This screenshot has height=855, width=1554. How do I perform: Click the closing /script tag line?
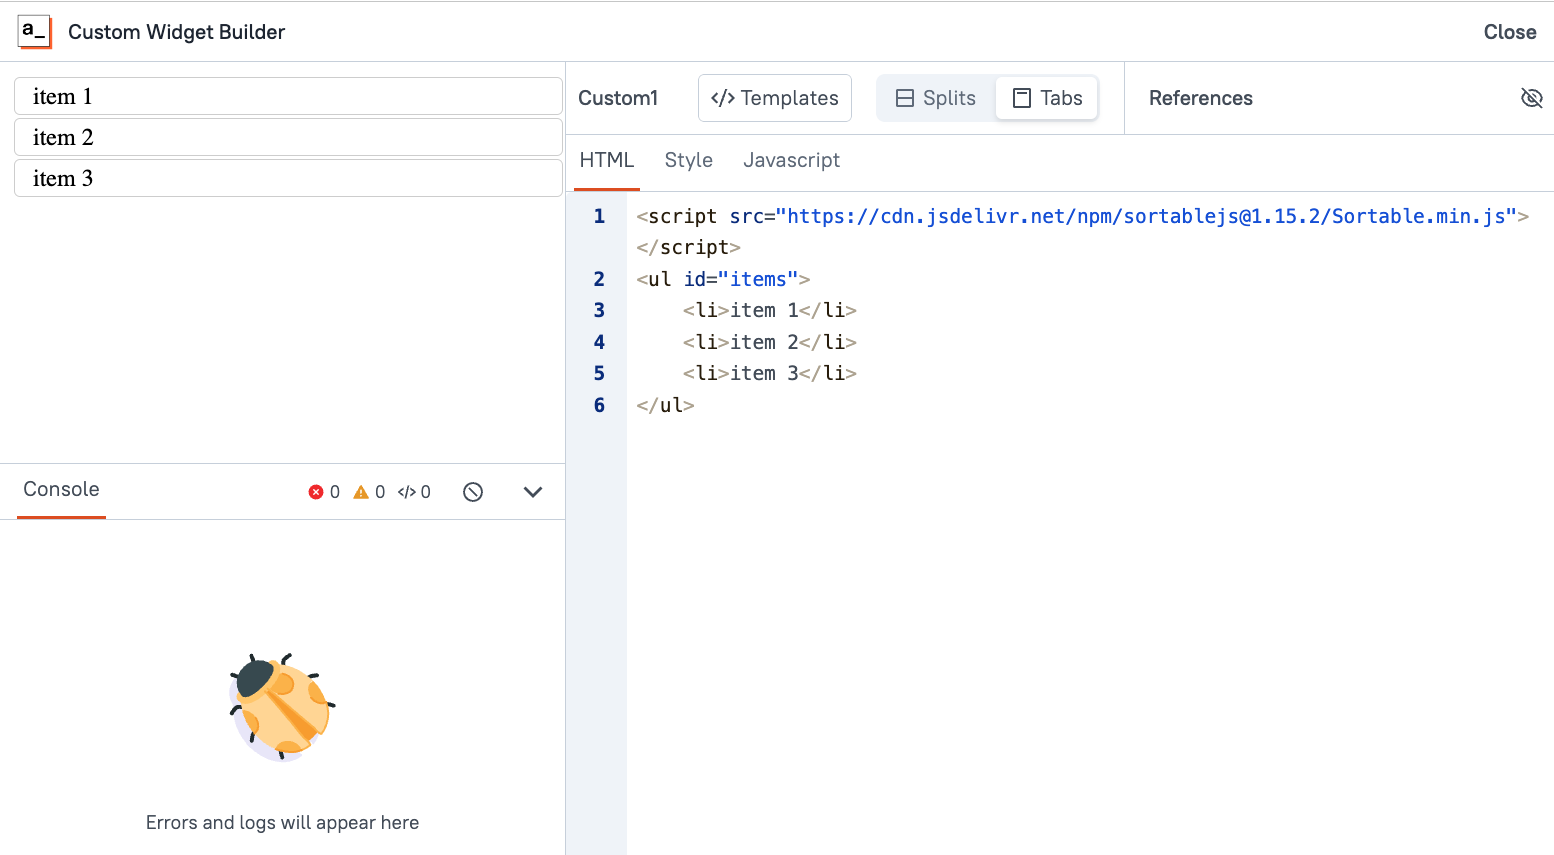(x=688, y=247)
